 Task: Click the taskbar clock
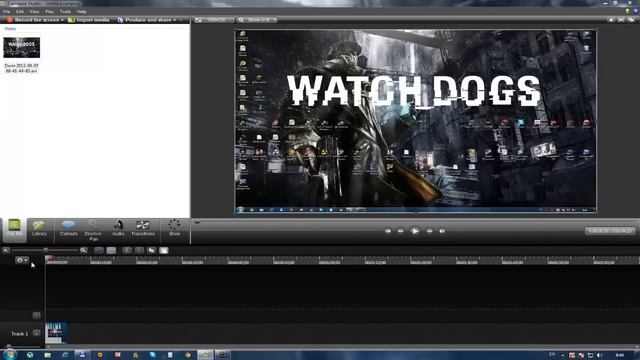tap(620, 356)
